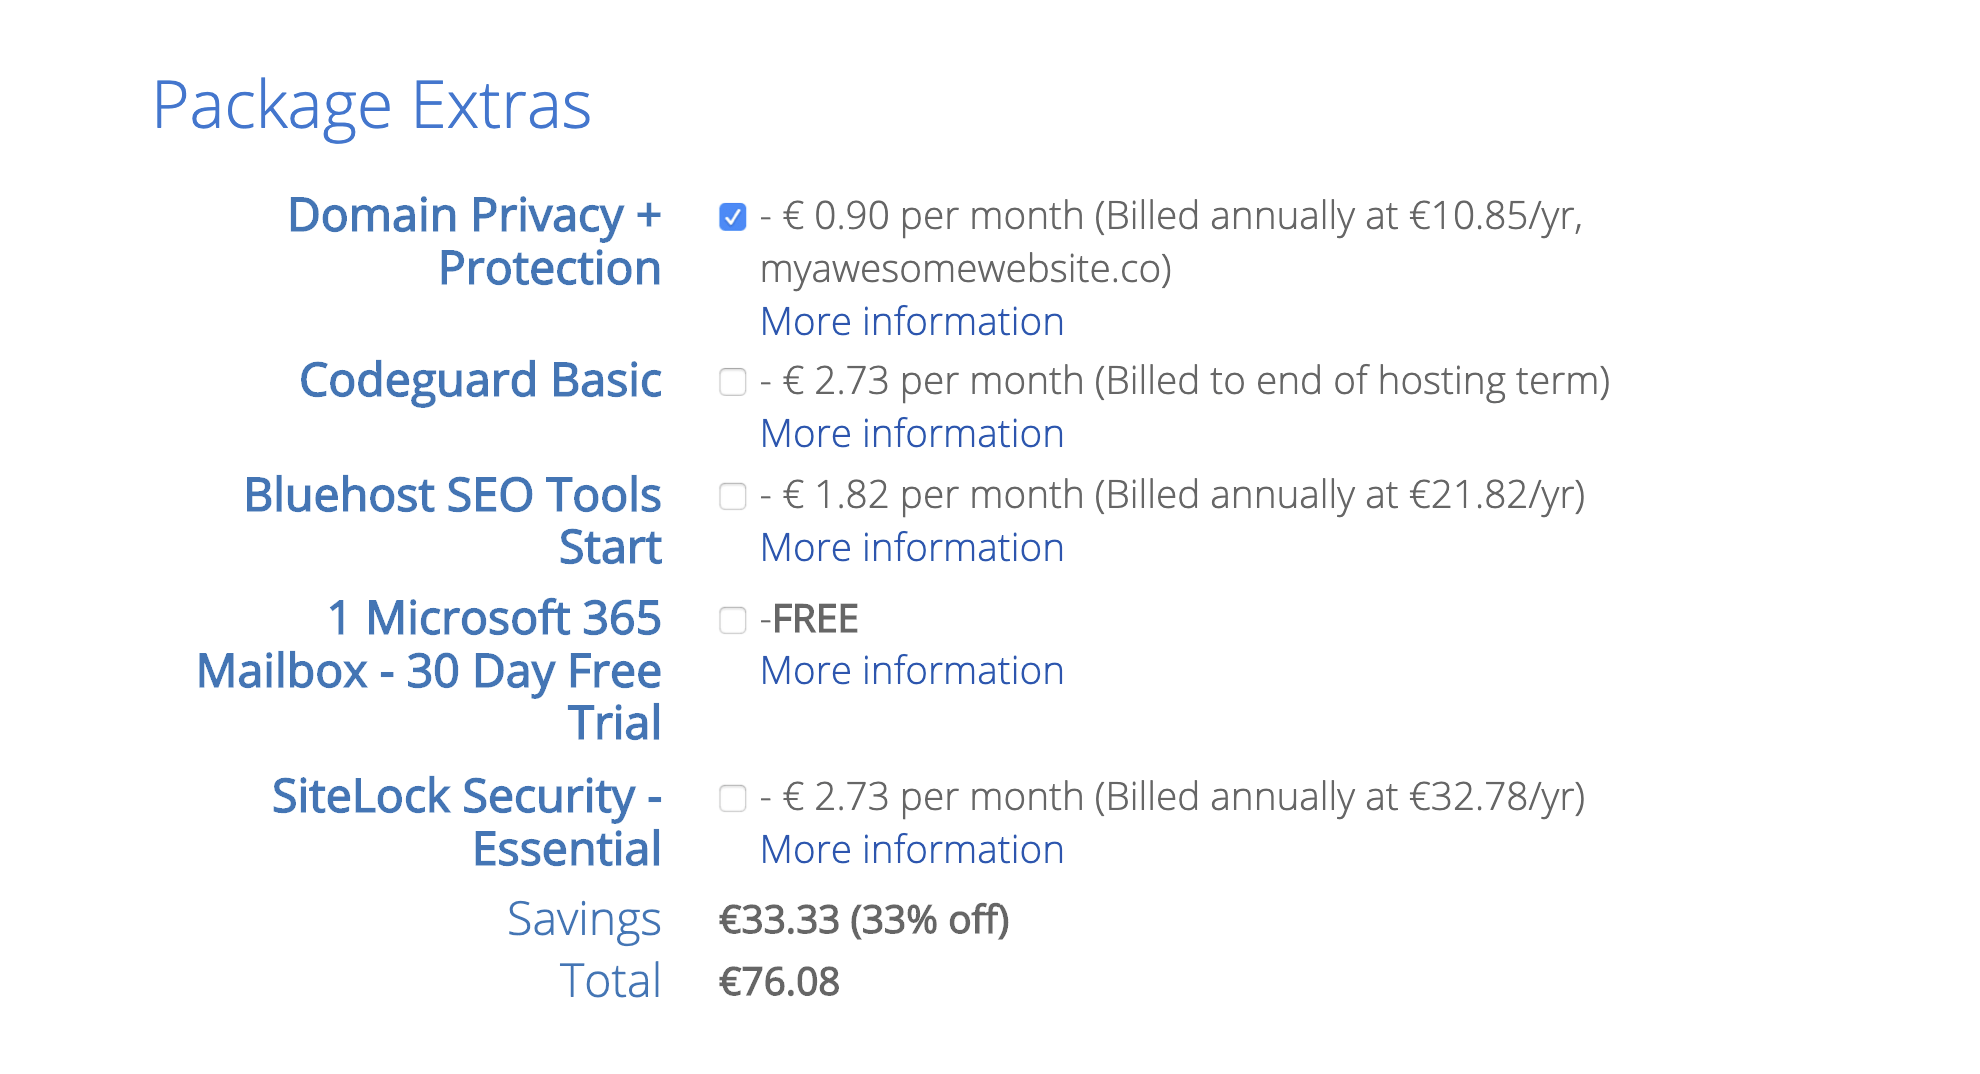The height and width of the screenshot is (1074, 1980).
Task: Enable the Codeguard Basic checkbox
Action: pyautogui.click(x=732, y=382)
